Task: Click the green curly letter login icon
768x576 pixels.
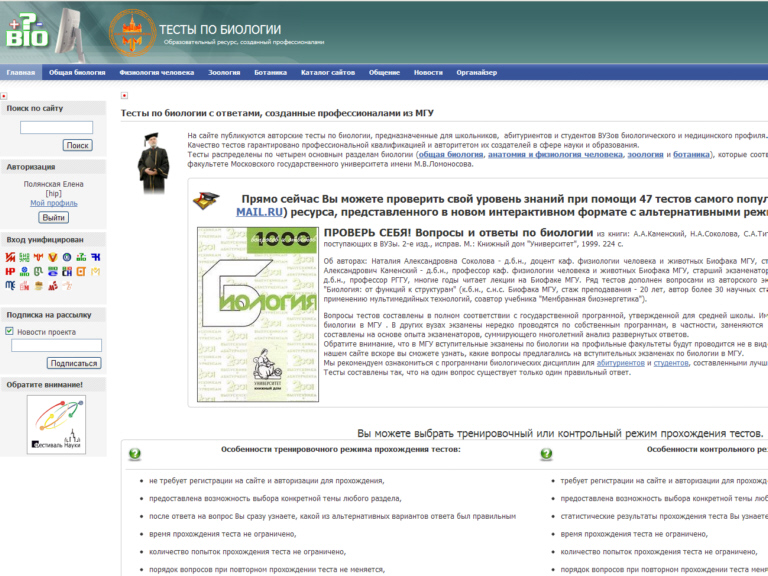Action: [x=39, y=271]
